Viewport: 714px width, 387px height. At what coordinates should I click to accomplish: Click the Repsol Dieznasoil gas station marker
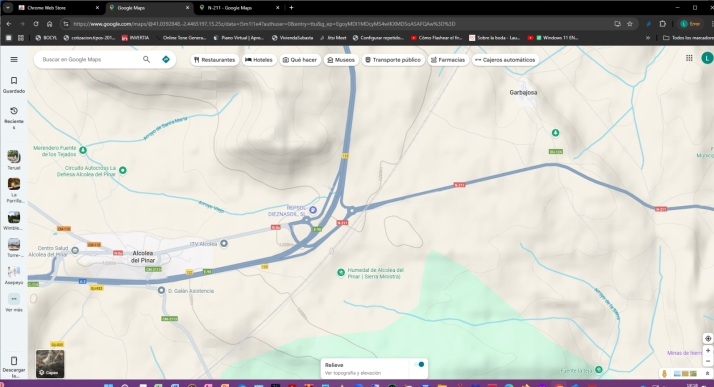coord(313,210)
